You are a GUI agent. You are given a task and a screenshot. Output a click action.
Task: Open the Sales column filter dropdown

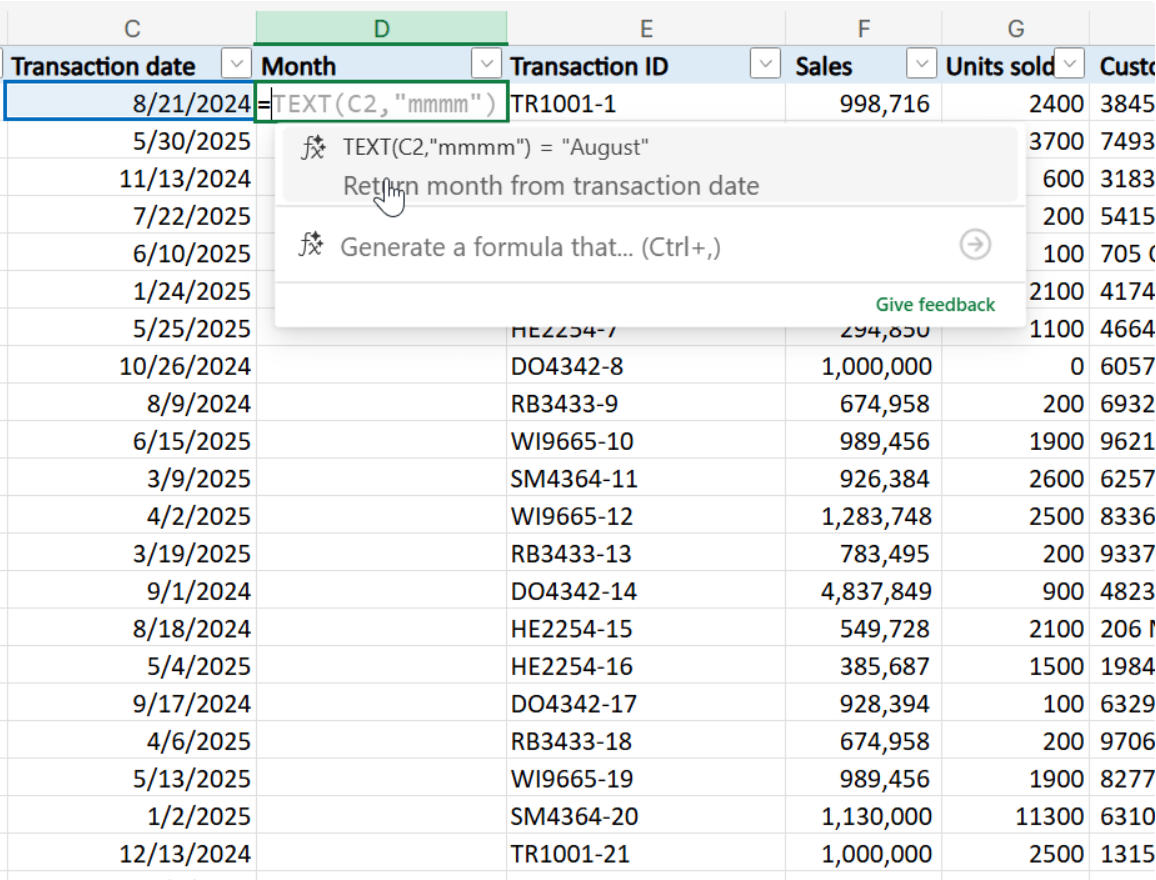pos(922,64)
